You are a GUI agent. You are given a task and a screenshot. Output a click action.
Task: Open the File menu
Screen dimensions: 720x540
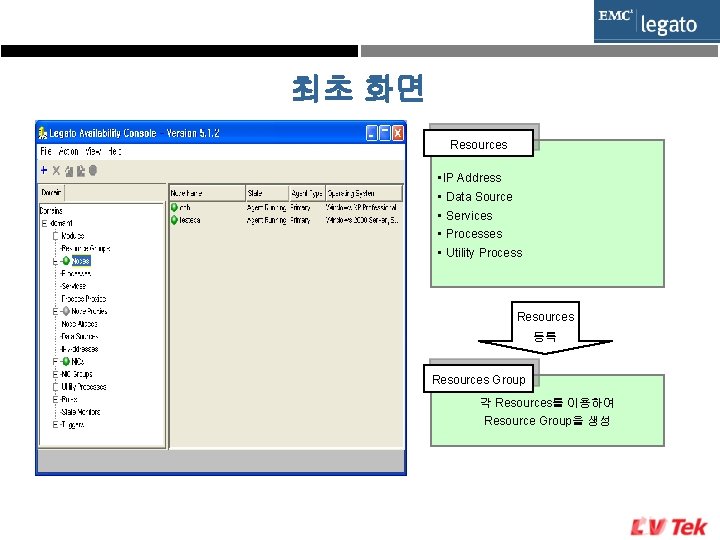click(x=45, y=151)
